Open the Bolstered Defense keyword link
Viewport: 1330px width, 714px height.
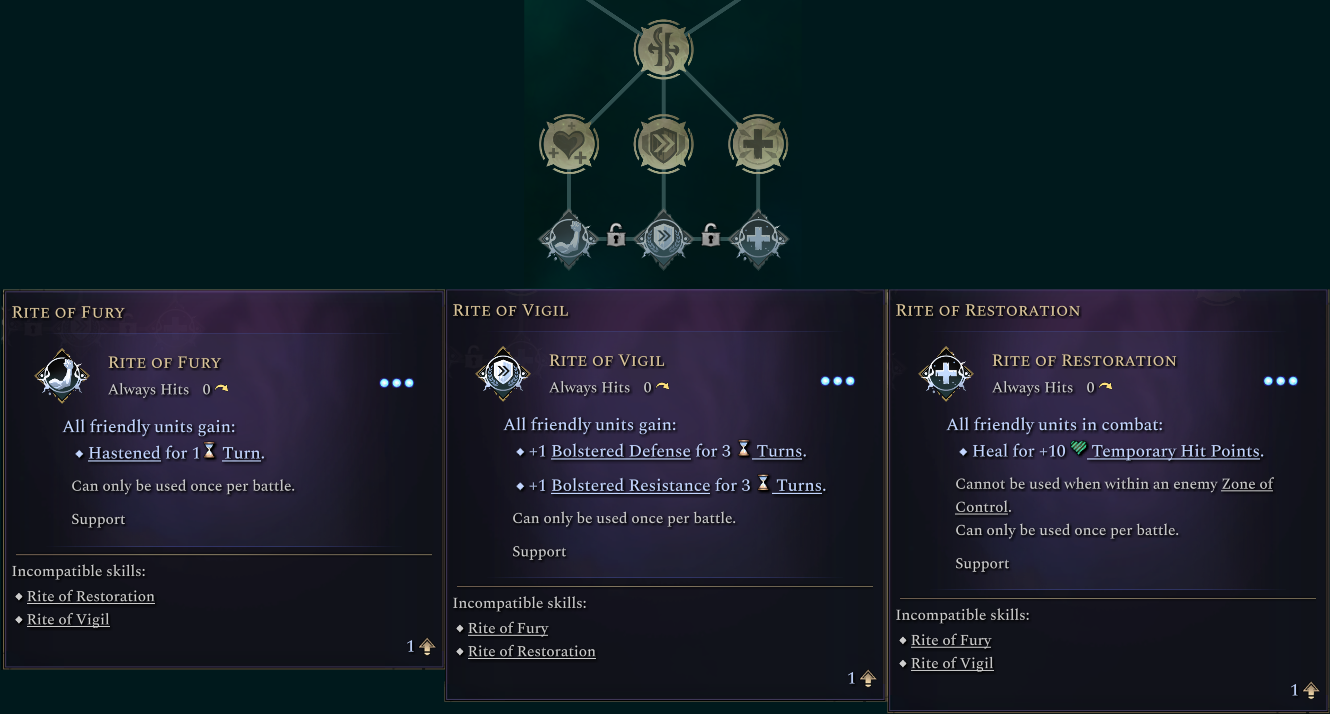pyautogui.click(x=620, y=451)
